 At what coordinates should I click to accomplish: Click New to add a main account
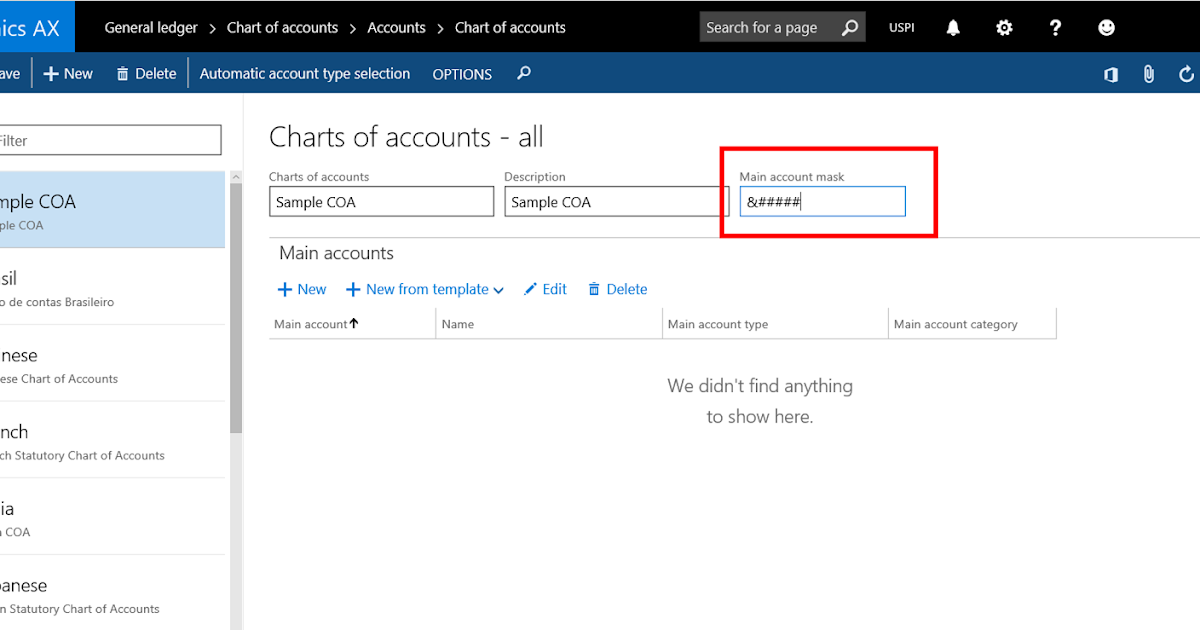pyautogui.click(x=301, y=289)
